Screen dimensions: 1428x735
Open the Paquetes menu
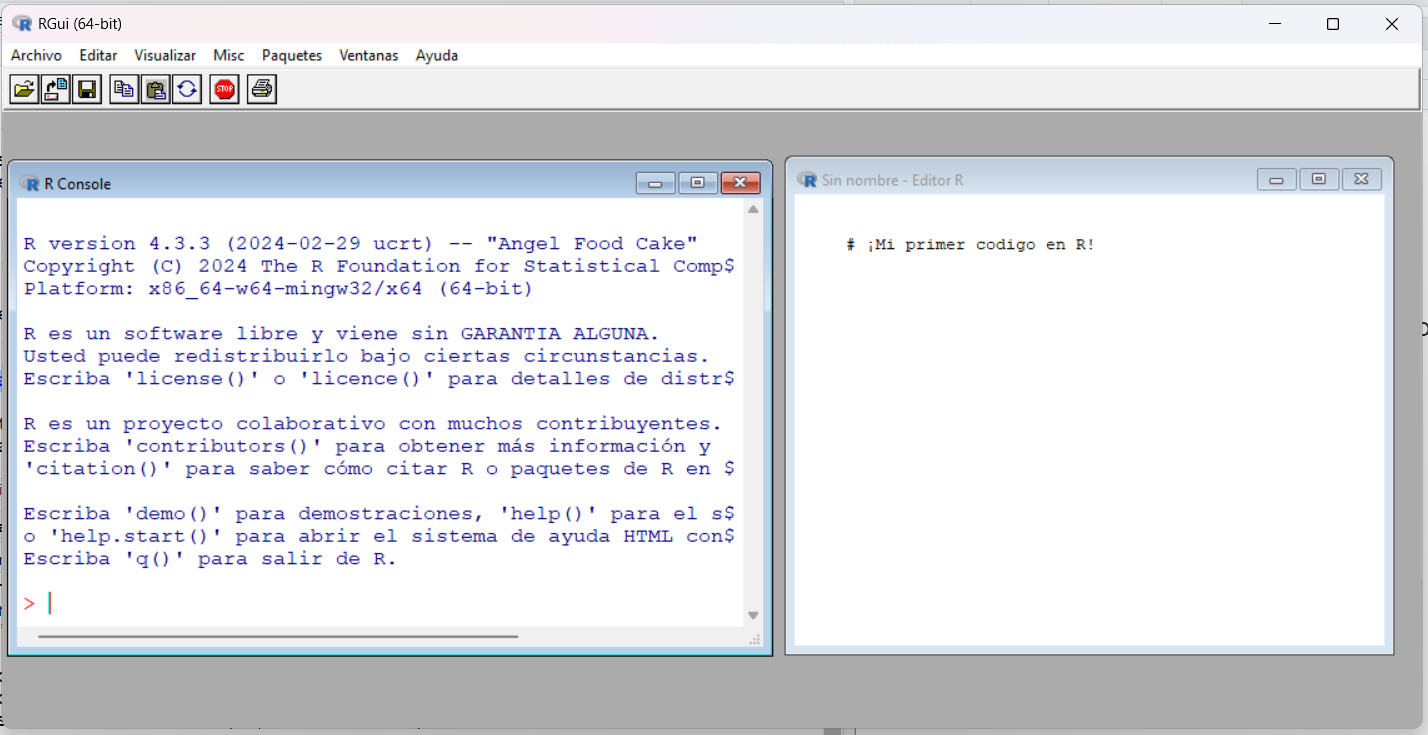[292, 55]
